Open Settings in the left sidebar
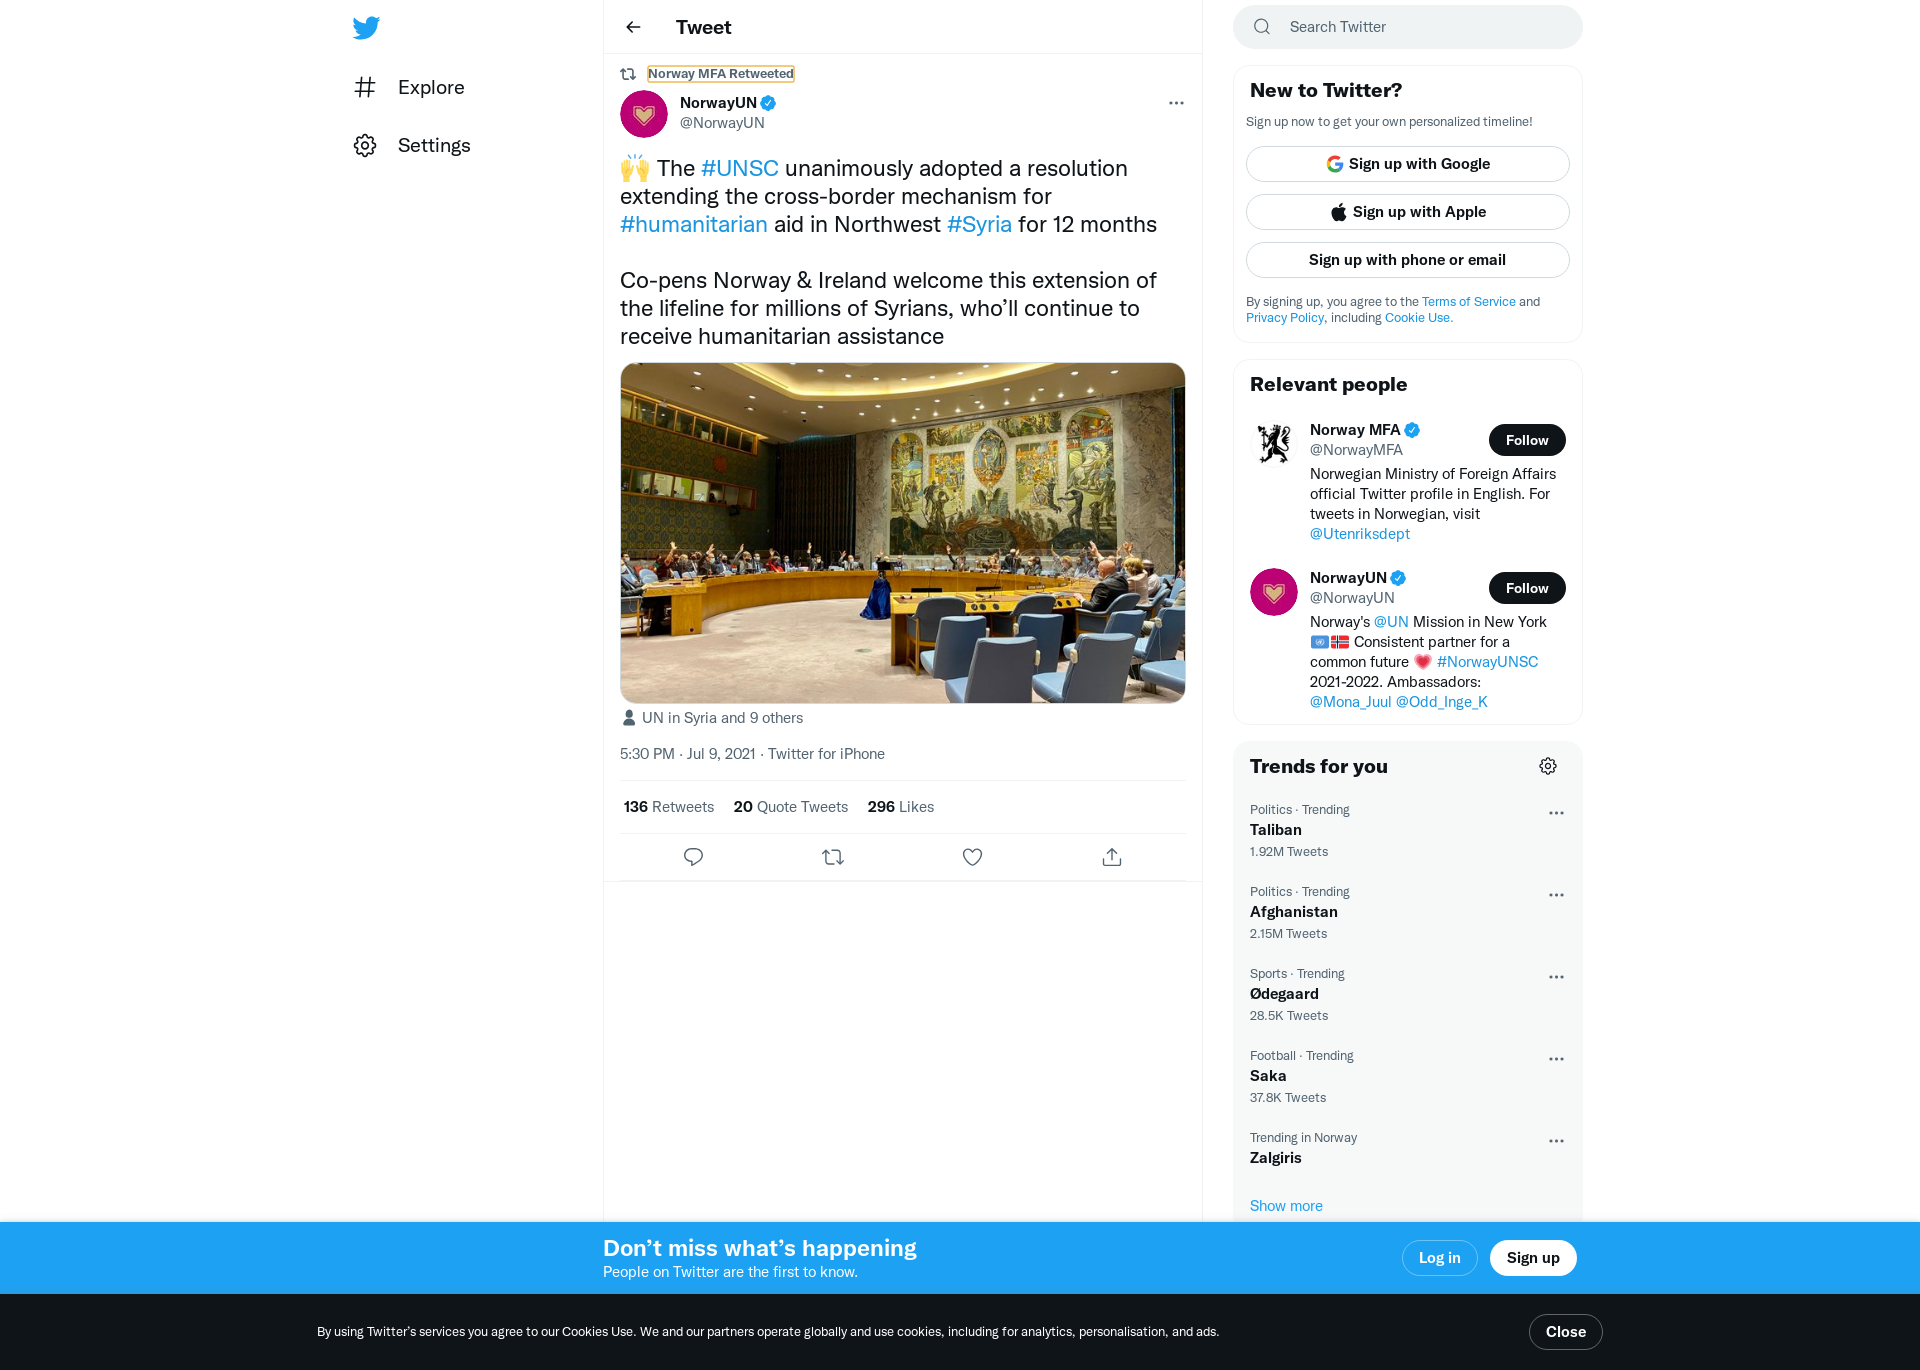Image resolution: width=1920 pixels, height=1370 pixels. (x=412, y=145)
